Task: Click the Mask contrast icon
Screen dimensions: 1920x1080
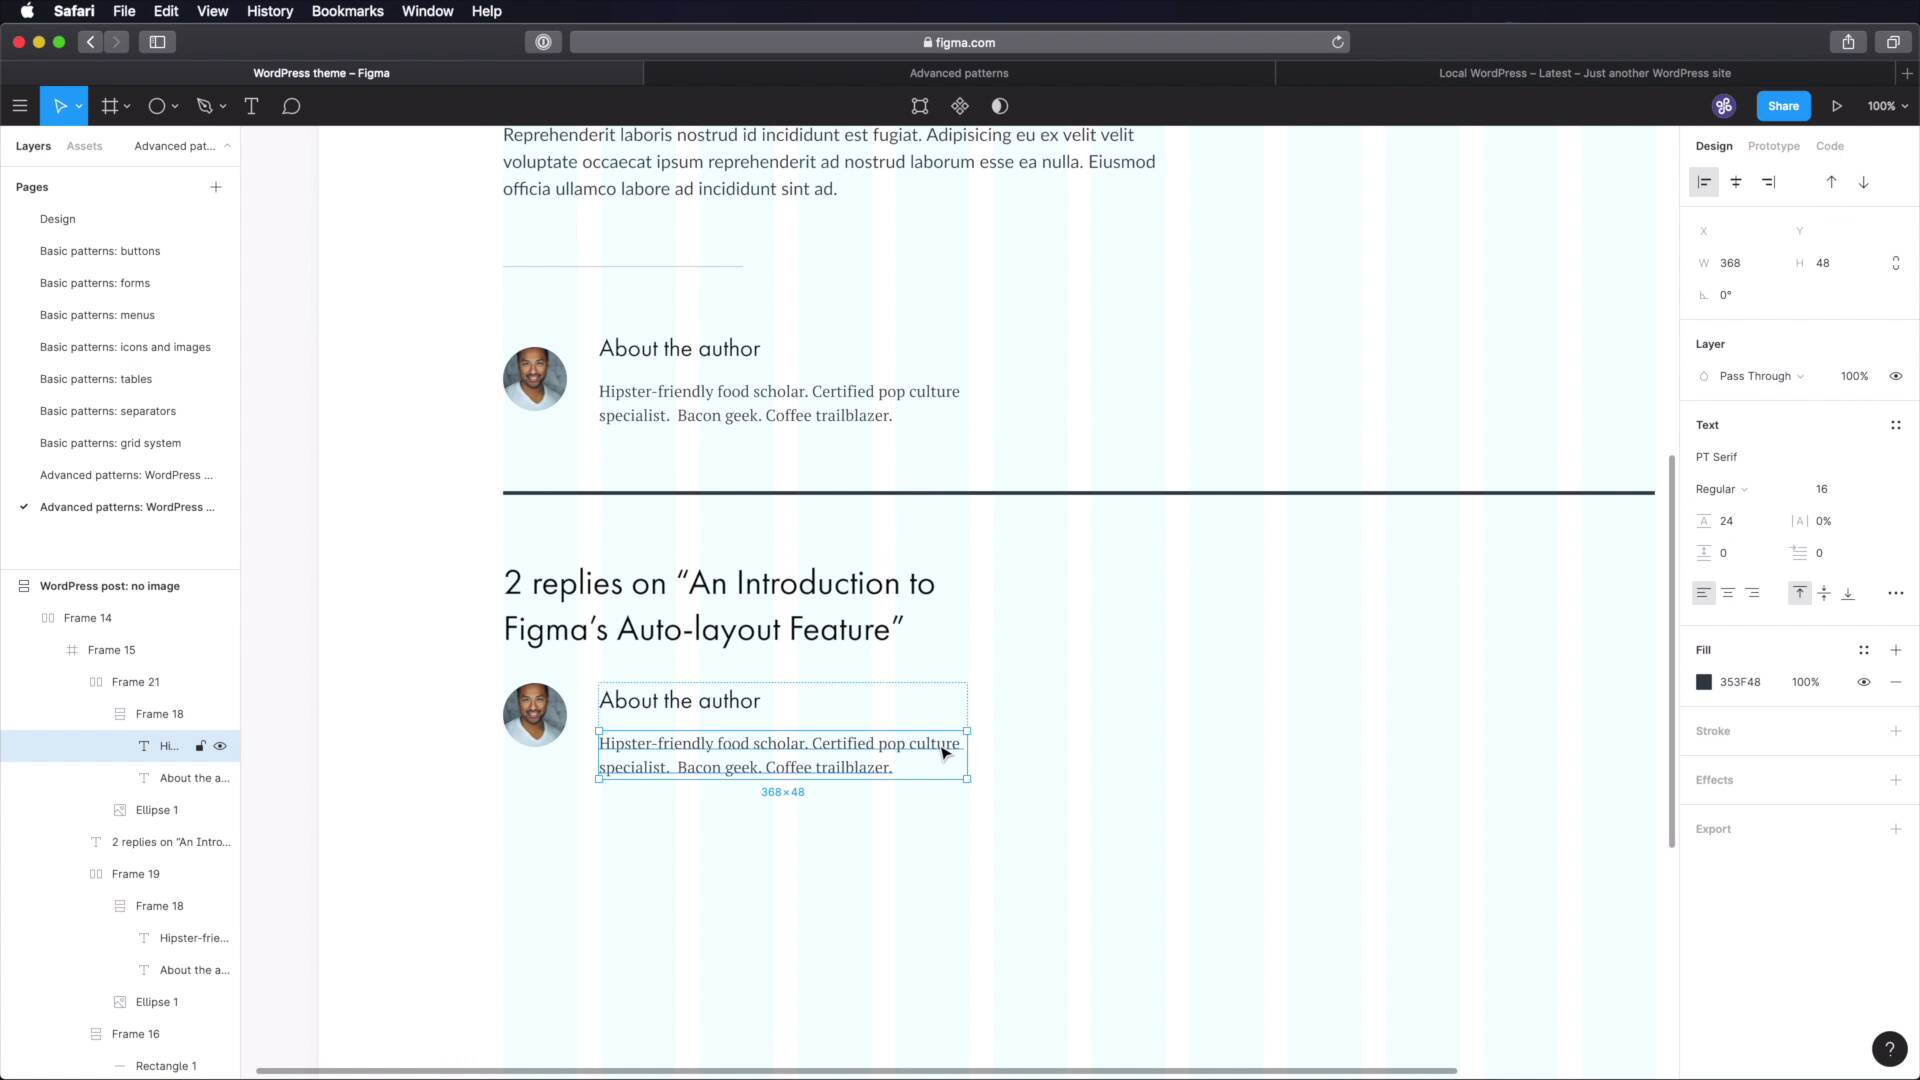Action: 999,106
